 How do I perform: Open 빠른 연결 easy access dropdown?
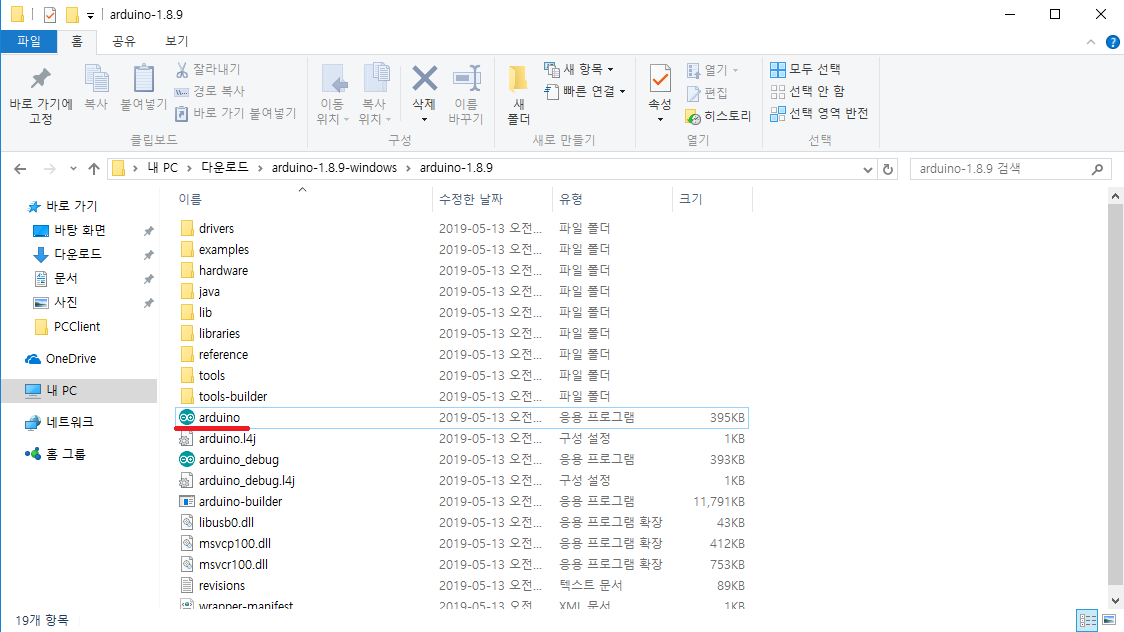[x=585, y=91]
